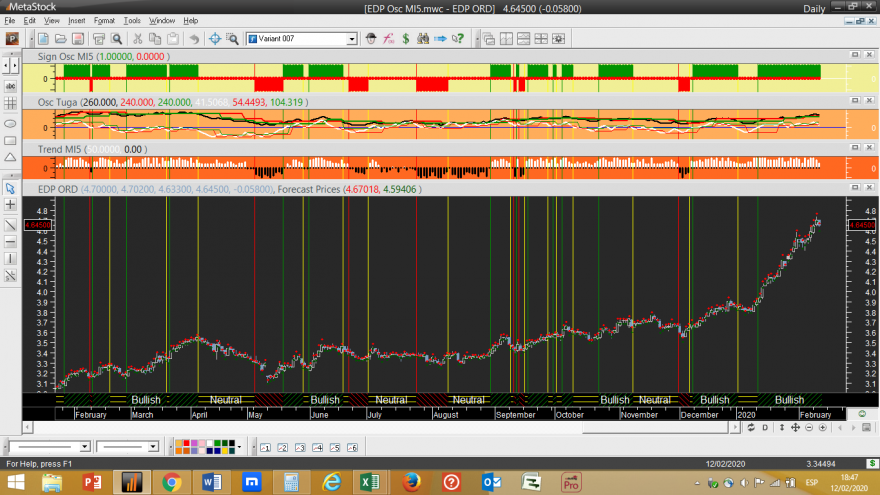Open the line style dropdown

tap(85, 447)
